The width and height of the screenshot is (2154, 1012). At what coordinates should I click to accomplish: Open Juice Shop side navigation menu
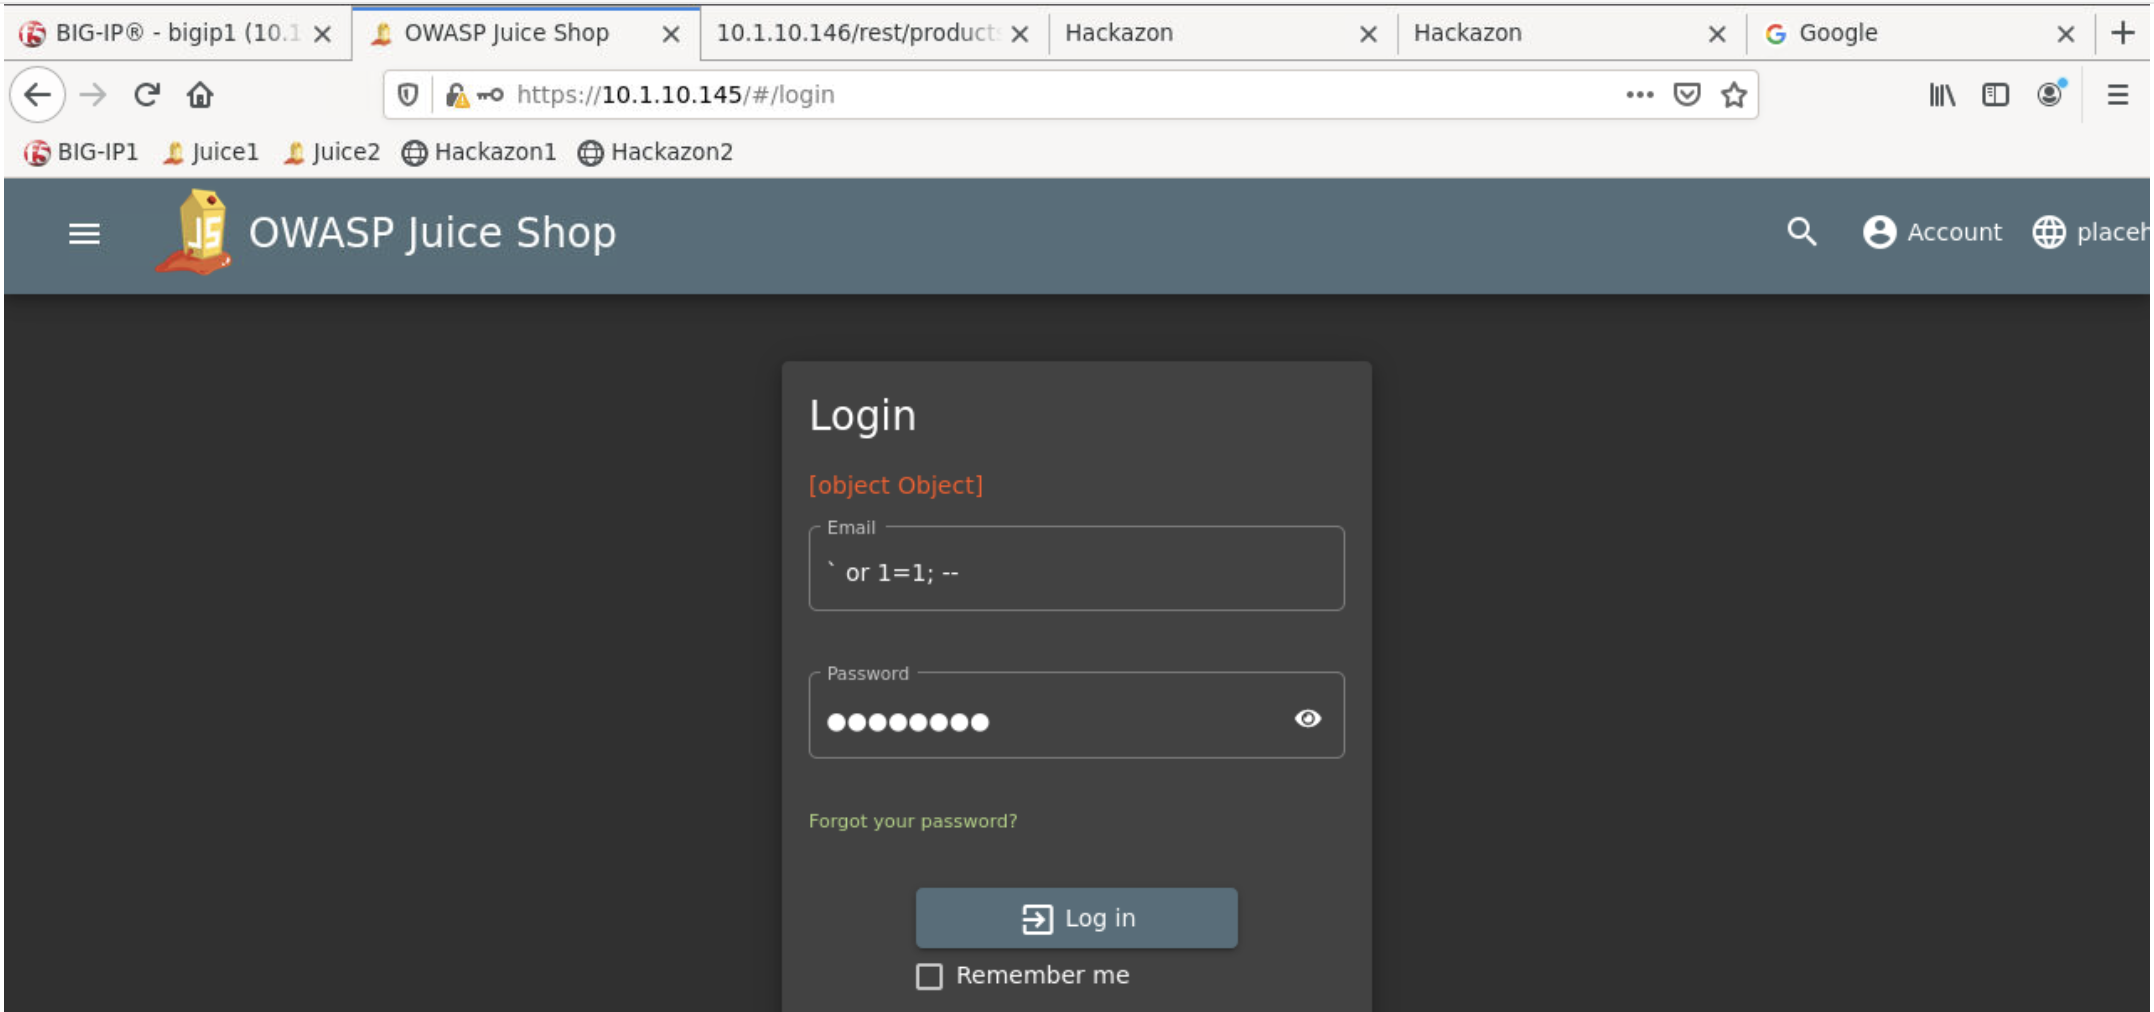[x=84, y=234]
